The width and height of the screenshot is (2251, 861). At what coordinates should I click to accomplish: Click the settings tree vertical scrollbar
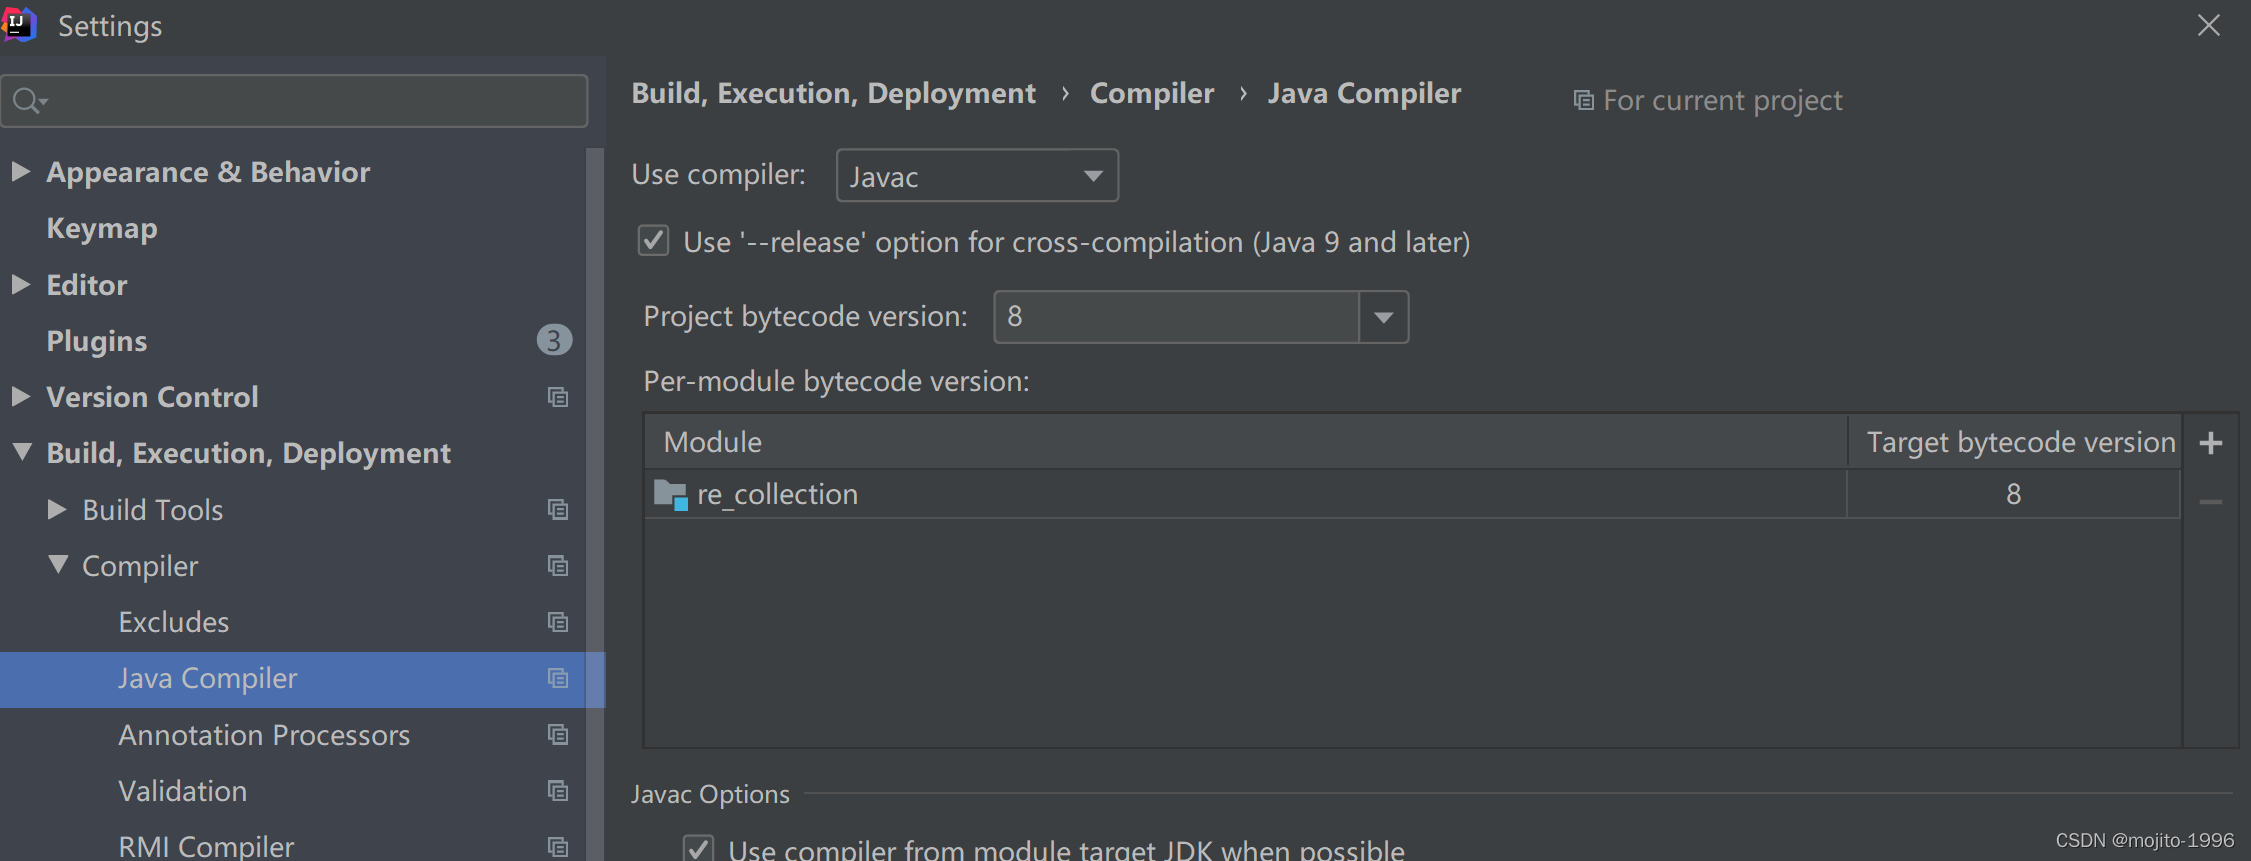pyautogui.click(x=594, y=504)
